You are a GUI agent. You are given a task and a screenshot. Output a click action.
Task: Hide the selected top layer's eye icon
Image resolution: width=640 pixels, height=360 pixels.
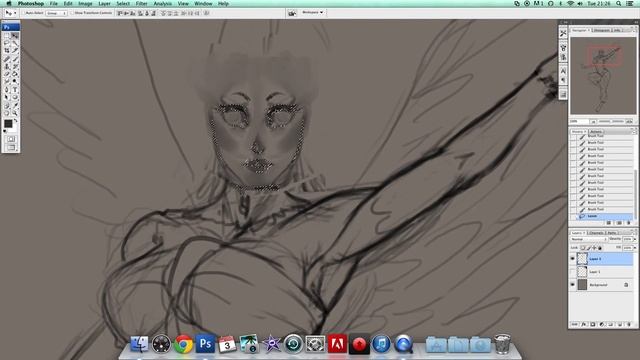point(572,259)
